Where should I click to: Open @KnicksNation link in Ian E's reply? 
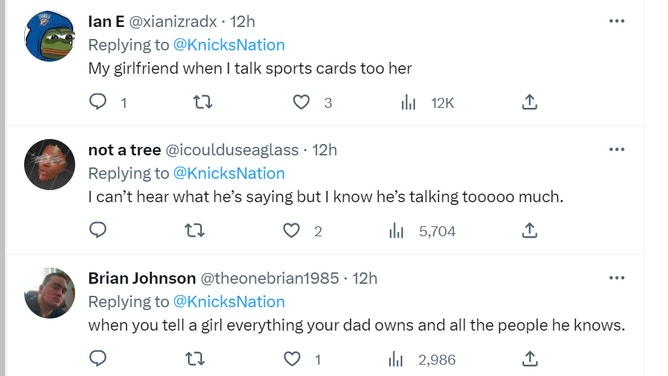coord(229,45)
